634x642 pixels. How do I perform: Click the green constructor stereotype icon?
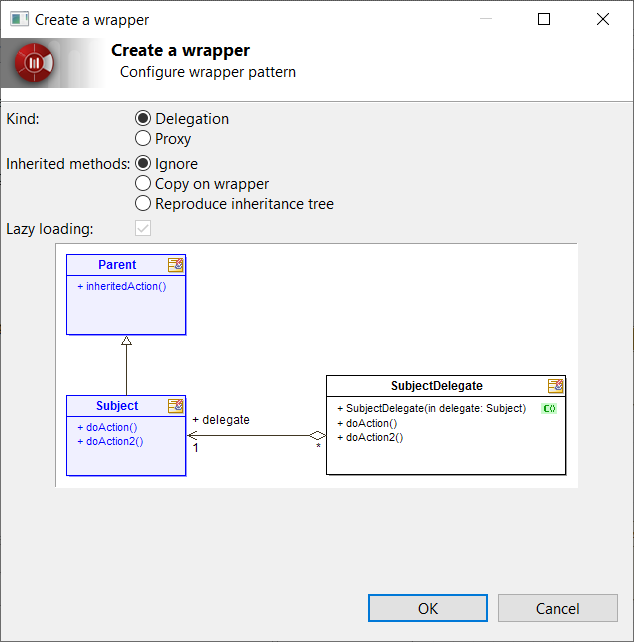coord(549,408)
